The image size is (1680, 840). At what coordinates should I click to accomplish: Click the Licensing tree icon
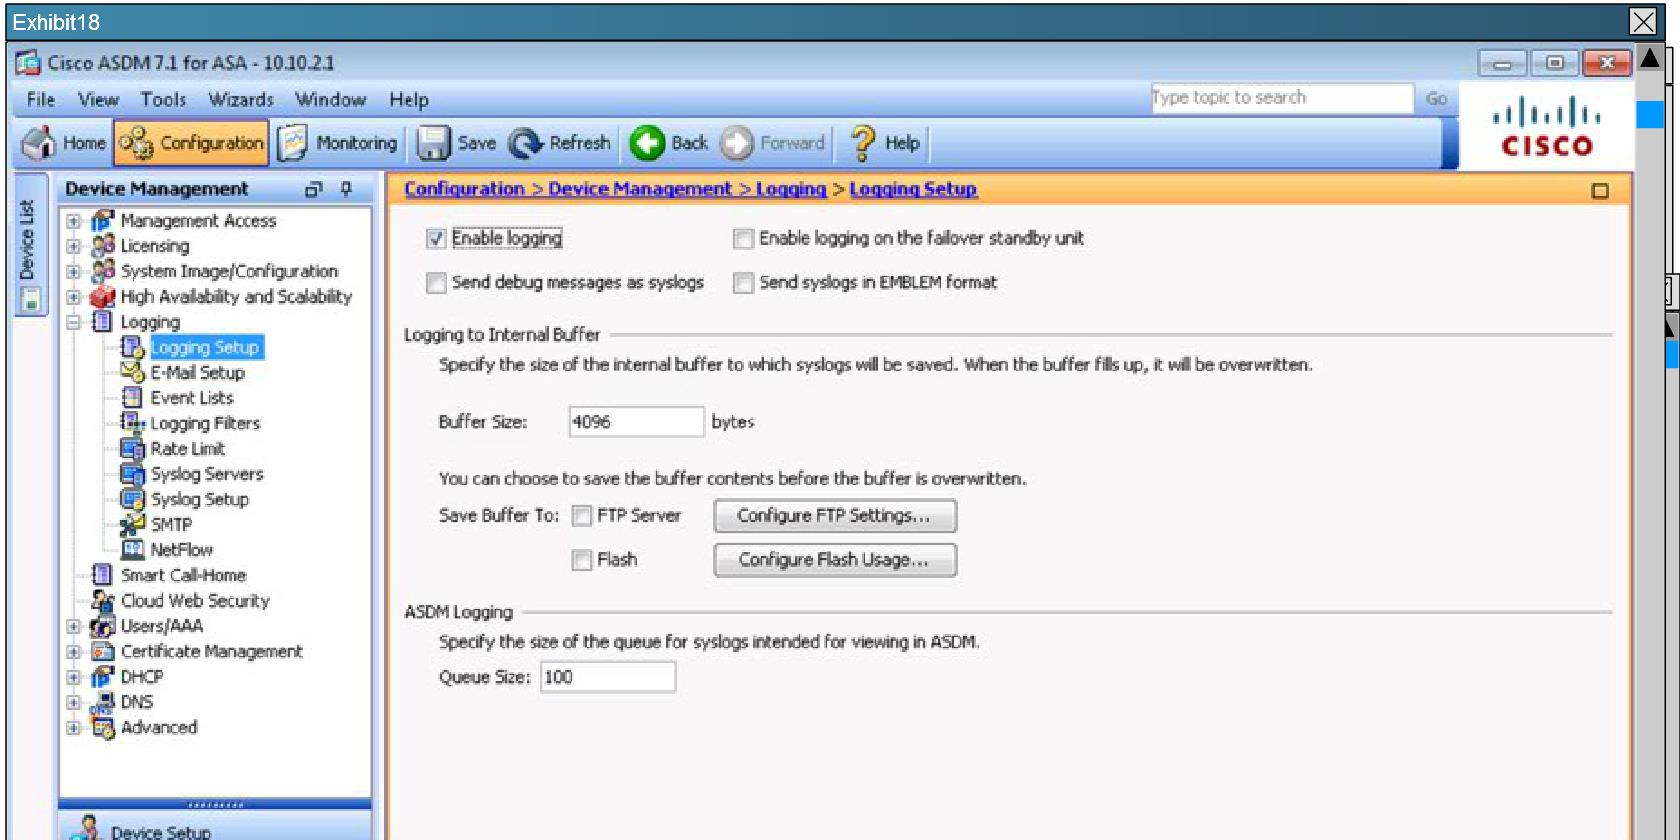102,245
